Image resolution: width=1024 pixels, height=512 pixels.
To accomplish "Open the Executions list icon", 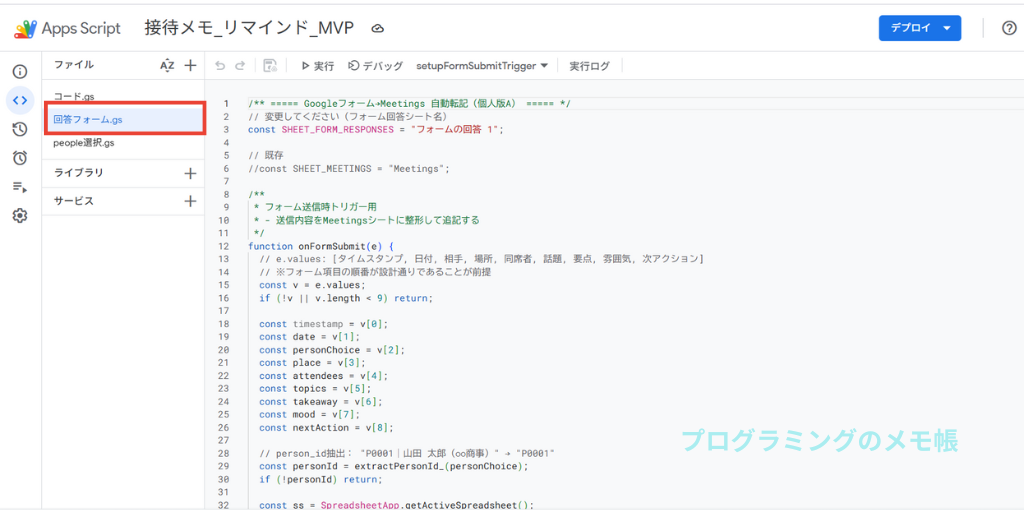I will pos(19,187).
